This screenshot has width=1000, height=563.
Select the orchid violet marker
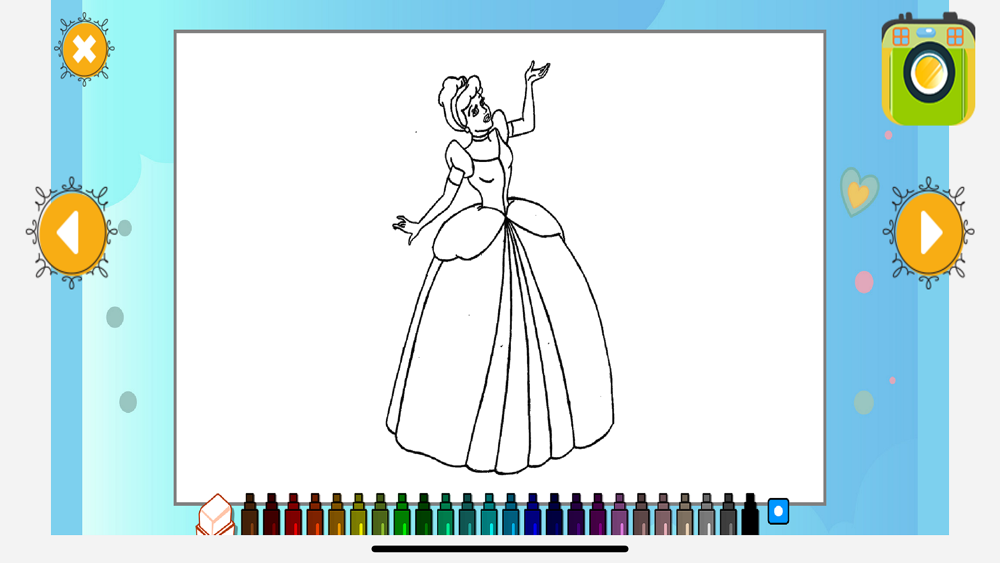tap(619, 514)
